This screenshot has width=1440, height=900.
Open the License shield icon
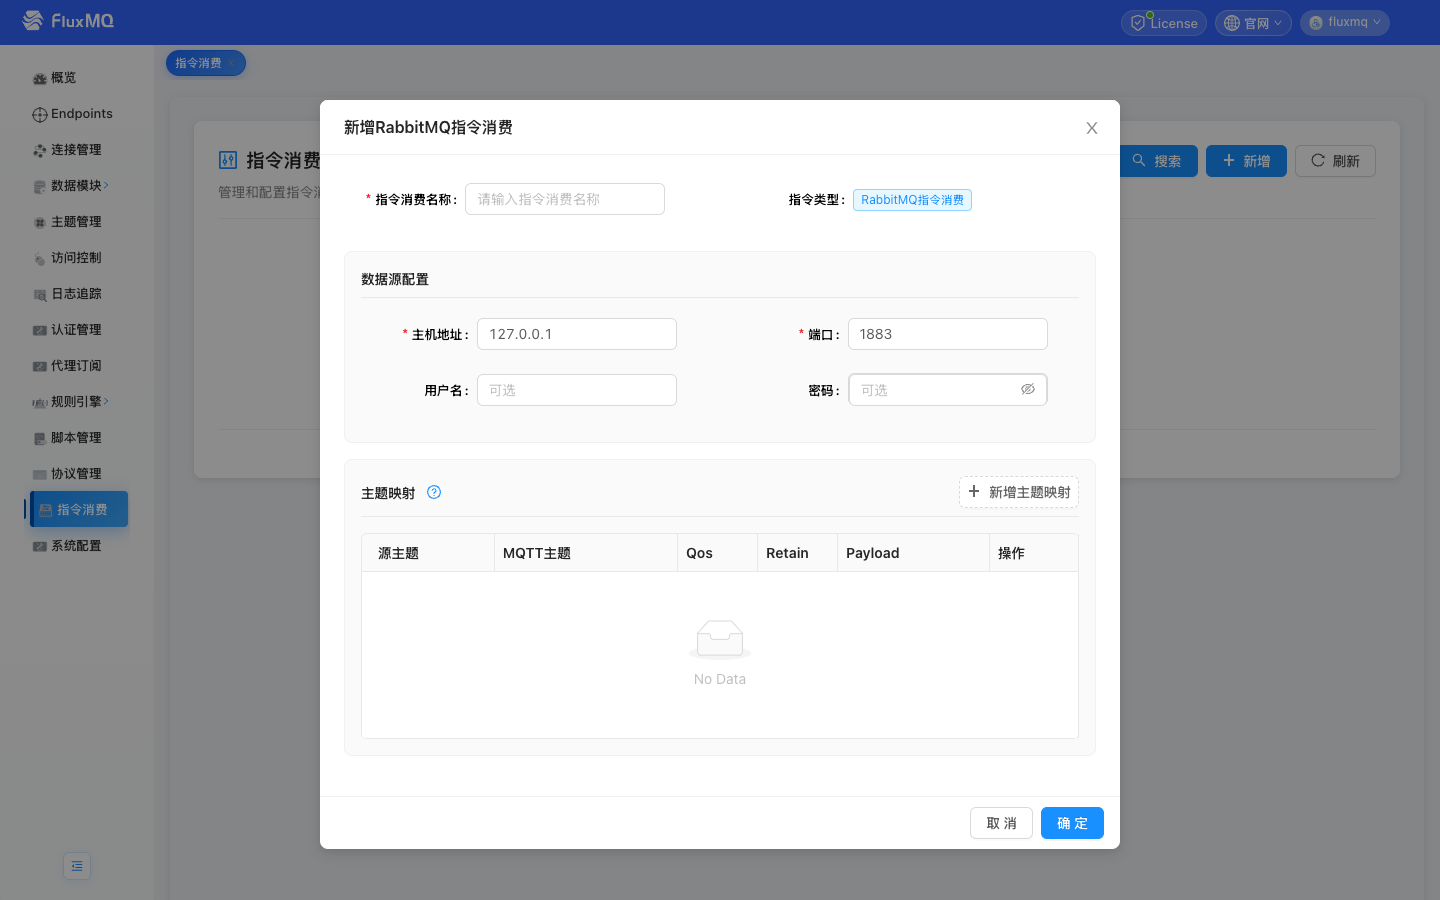tap(1138, 23)
